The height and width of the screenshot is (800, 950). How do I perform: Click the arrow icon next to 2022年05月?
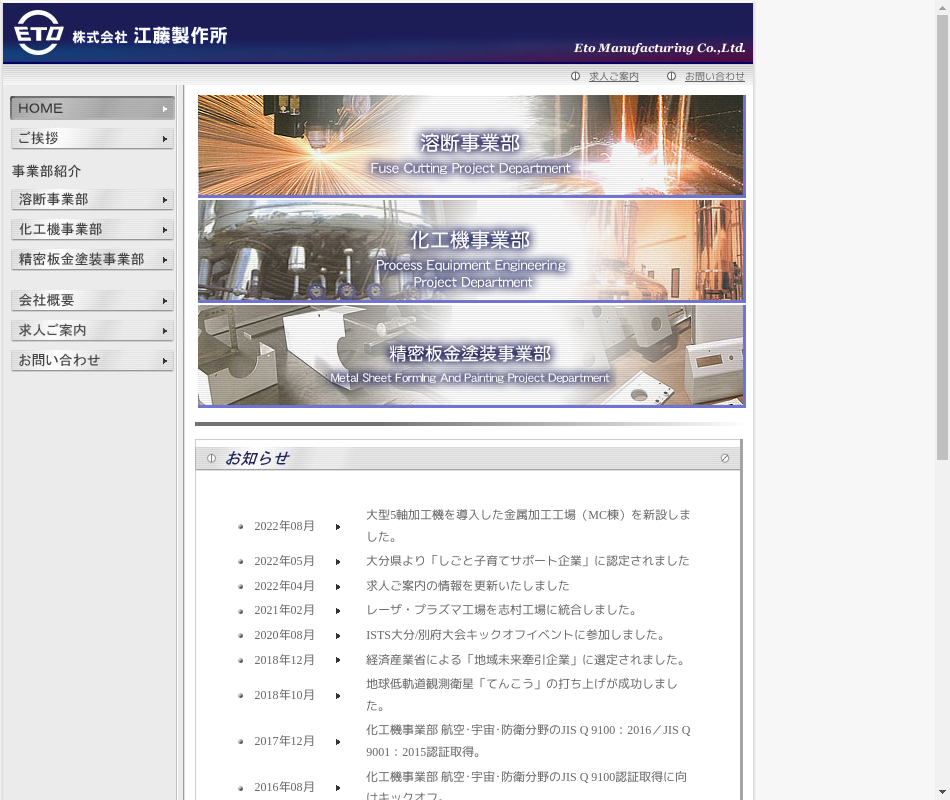(x=338, y=561)
